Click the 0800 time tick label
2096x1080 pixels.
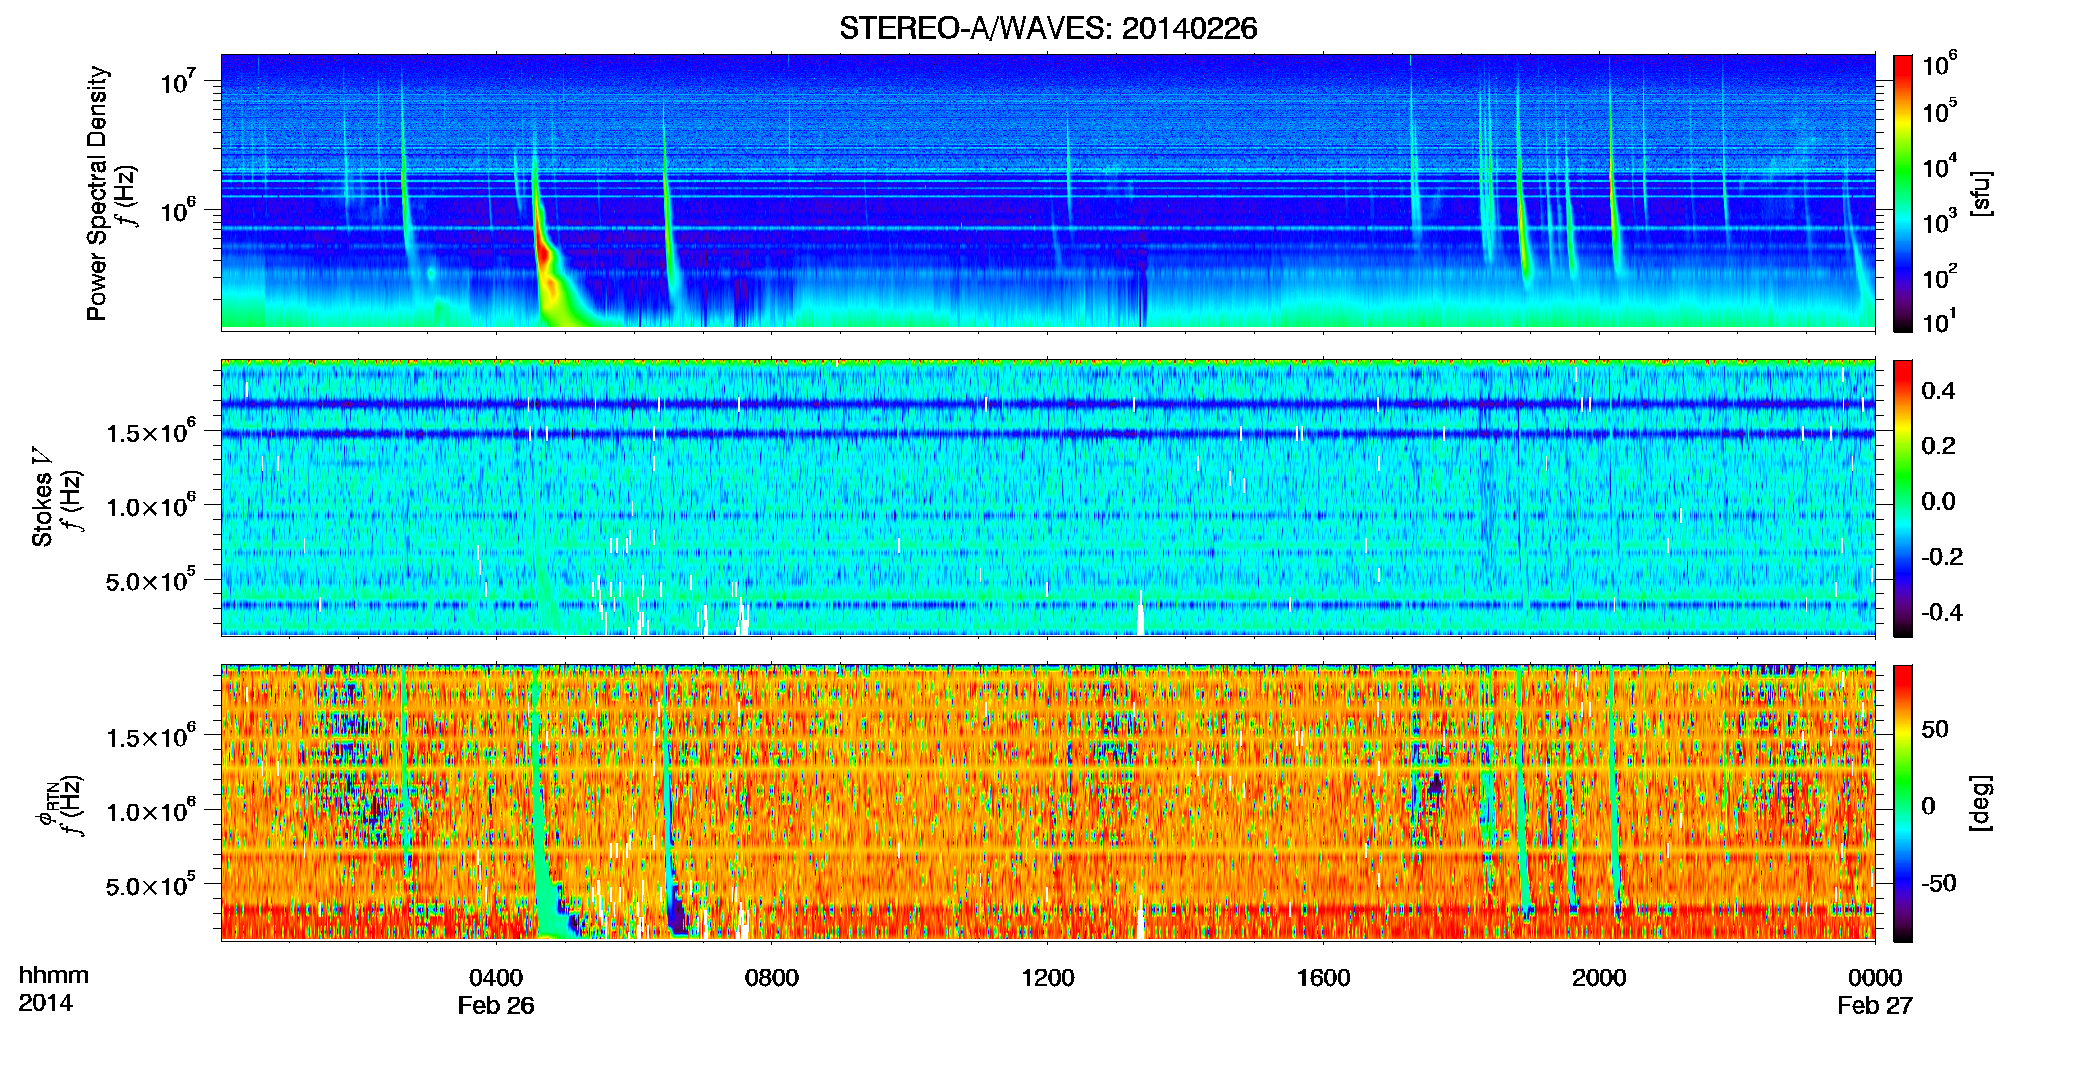772,978
